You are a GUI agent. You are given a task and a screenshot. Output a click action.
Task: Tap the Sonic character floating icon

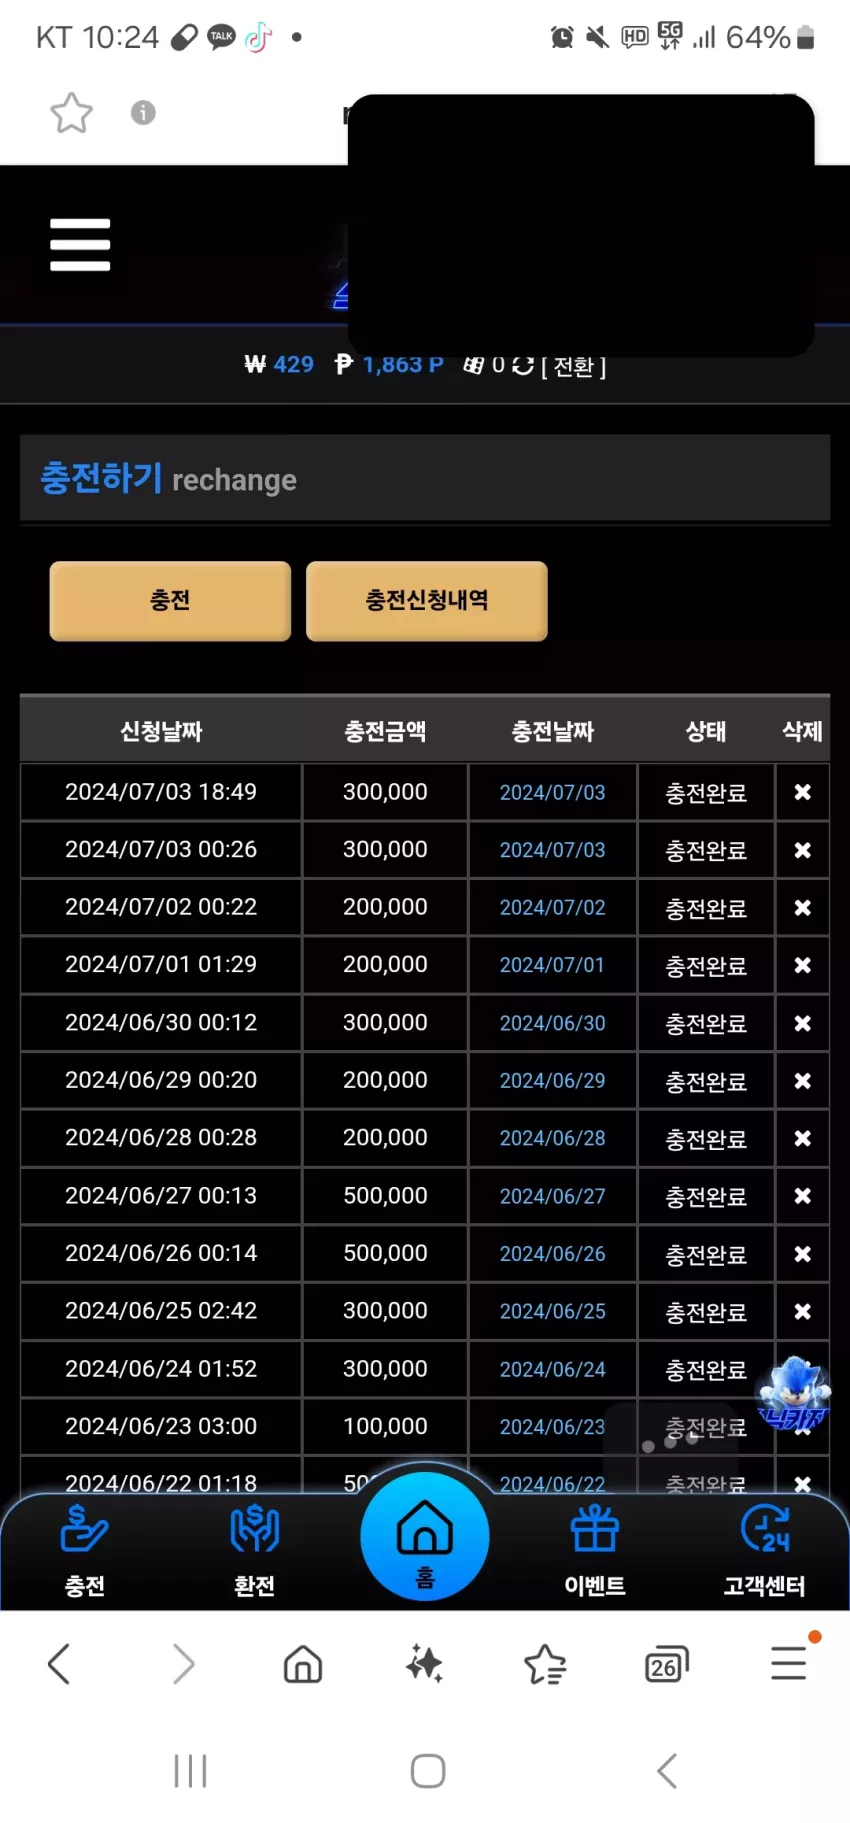[x=793, y=1393]
